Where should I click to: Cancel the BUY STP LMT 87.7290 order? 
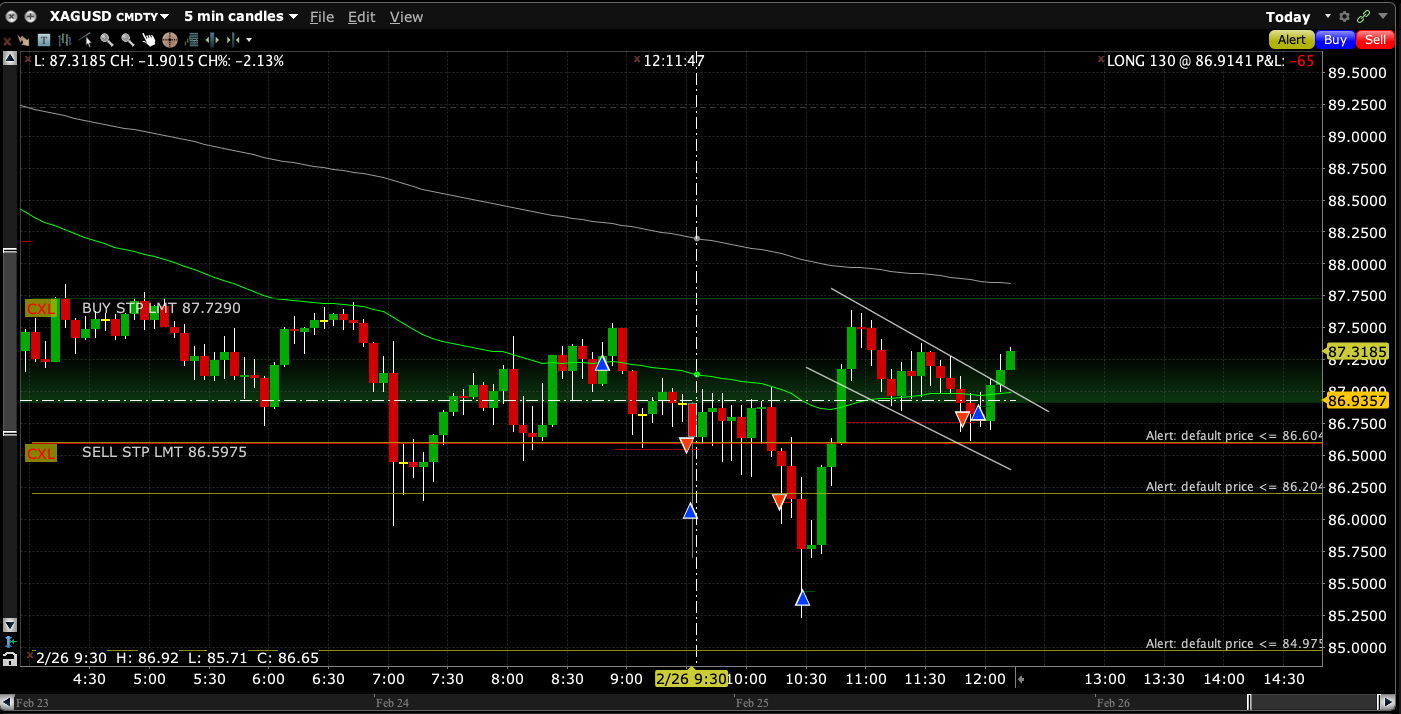click(x=41, y=309)
